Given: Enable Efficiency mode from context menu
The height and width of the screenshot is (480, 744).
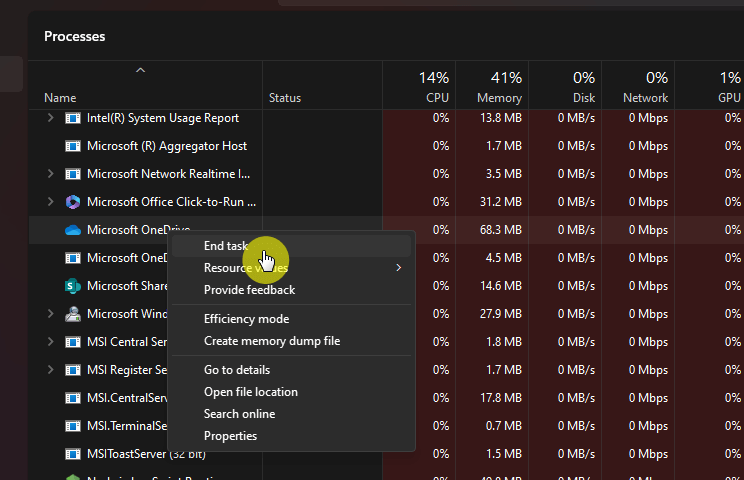Looking at the screenshot, I should pyautogui.click(x=291, y=319).
